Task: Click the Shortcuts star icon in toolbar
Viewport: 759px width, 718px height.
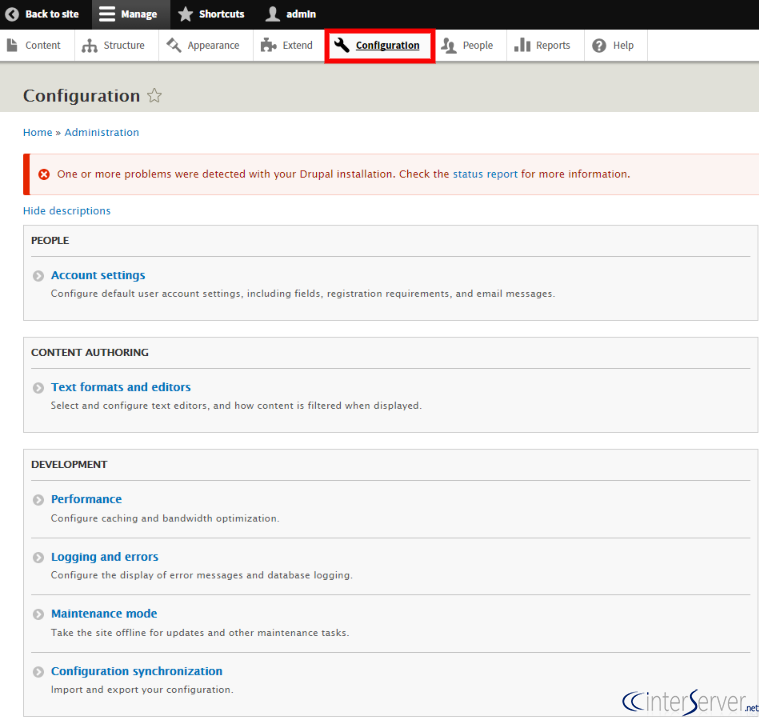Action: (x=185, y=14)
